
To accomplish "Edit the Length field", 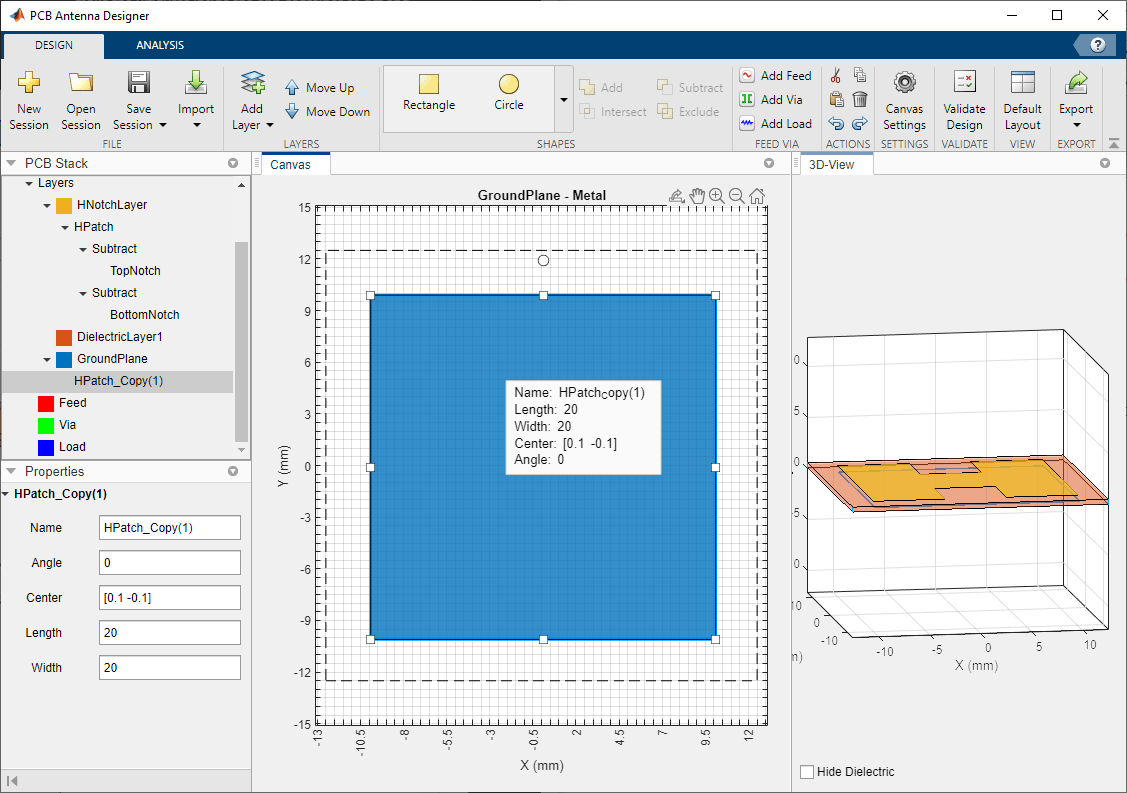I will 170,633.
